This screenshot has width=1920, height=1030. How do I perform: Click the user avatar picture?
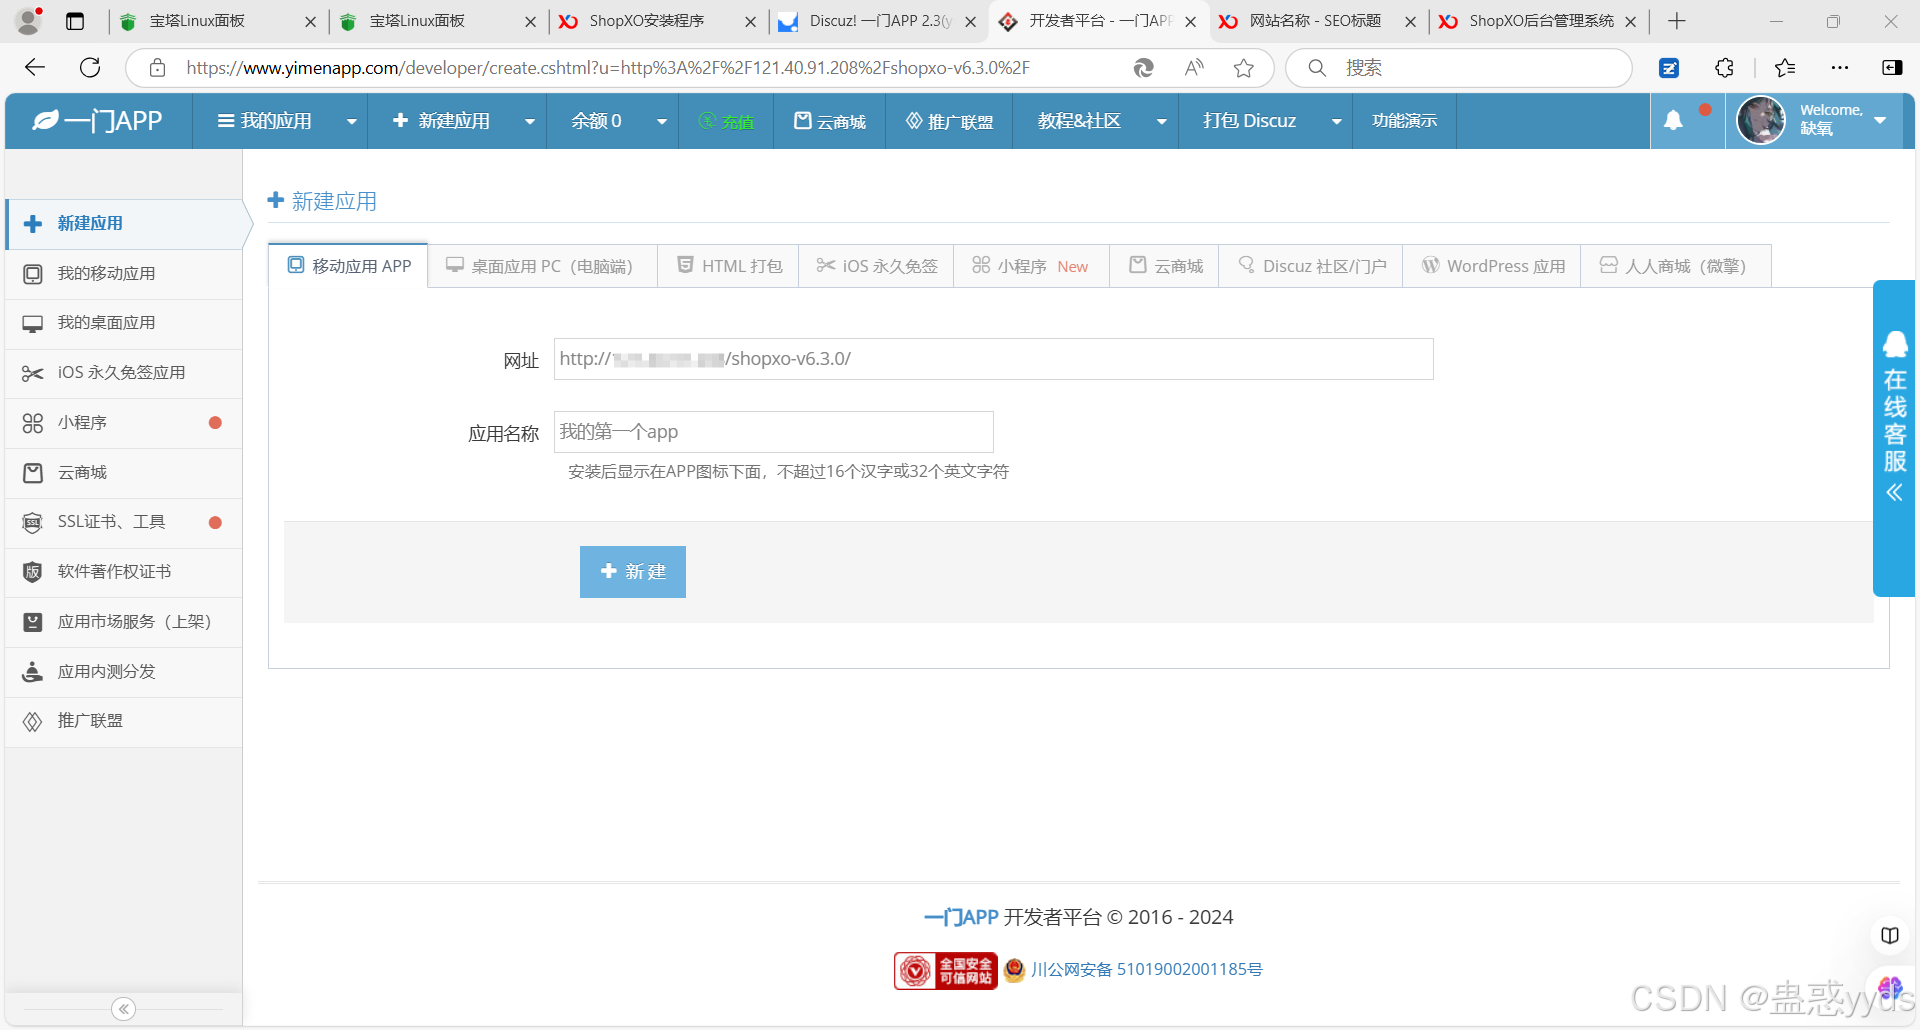pyautogui.click(x=1761, y=121)
